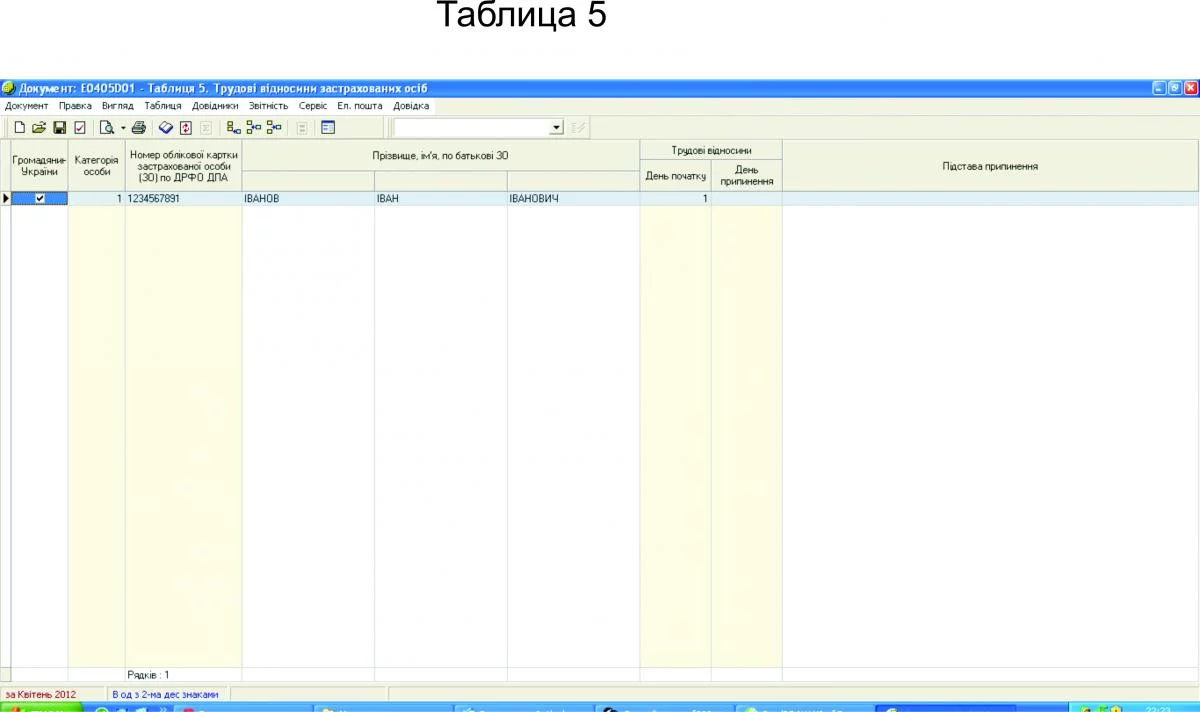Screen dimensions: 1200x712
Task: Click the red refresh recalculation icon
Action: [x=186, y=128]
